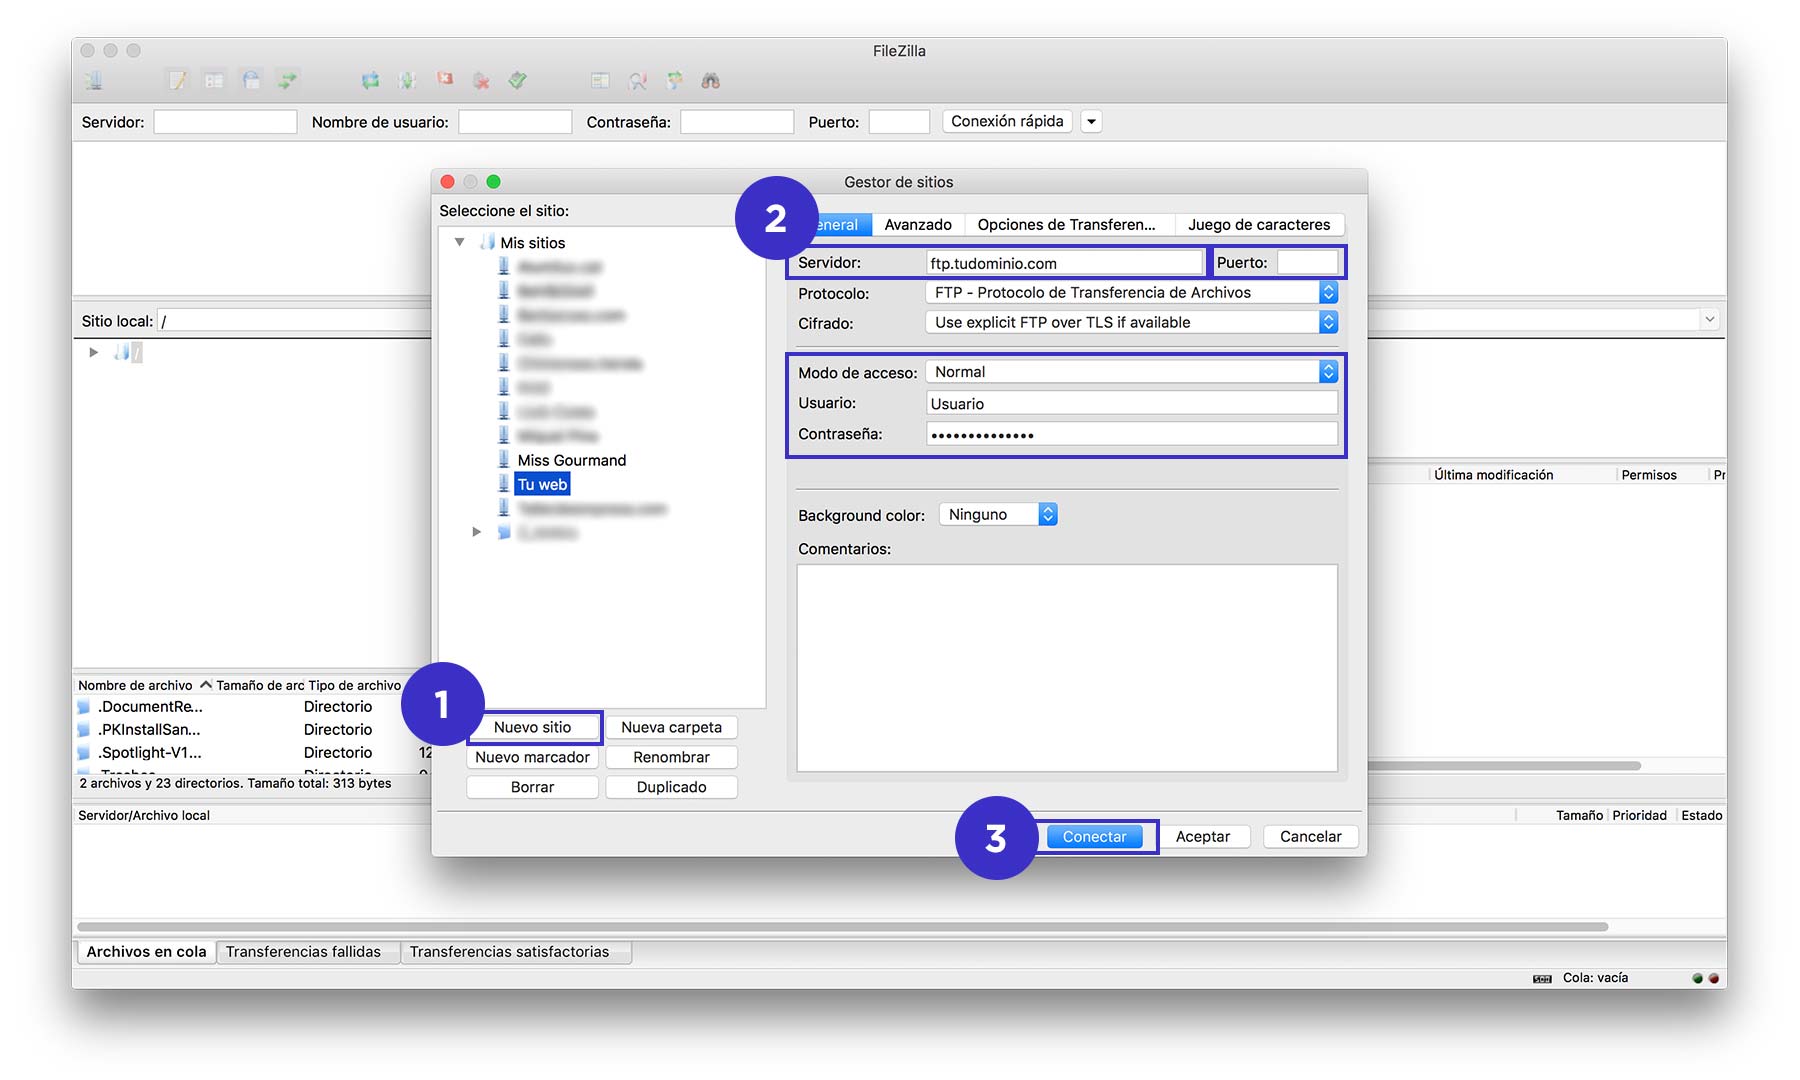
Task: Click the Nuevo sitio button
Action: [533, 727]
